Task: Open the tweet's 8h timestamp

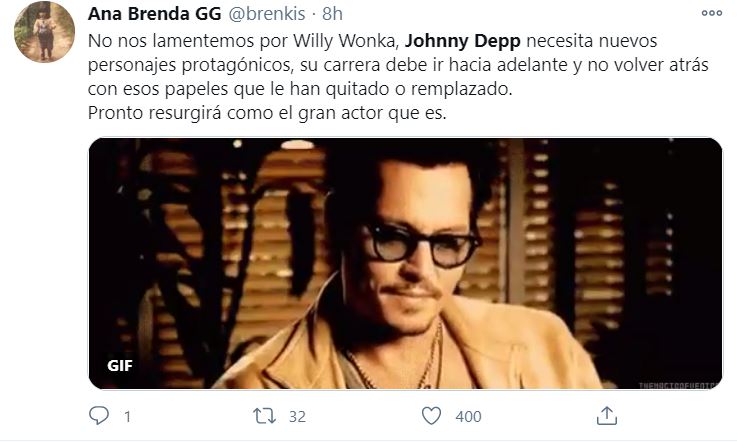Action: 332,14
